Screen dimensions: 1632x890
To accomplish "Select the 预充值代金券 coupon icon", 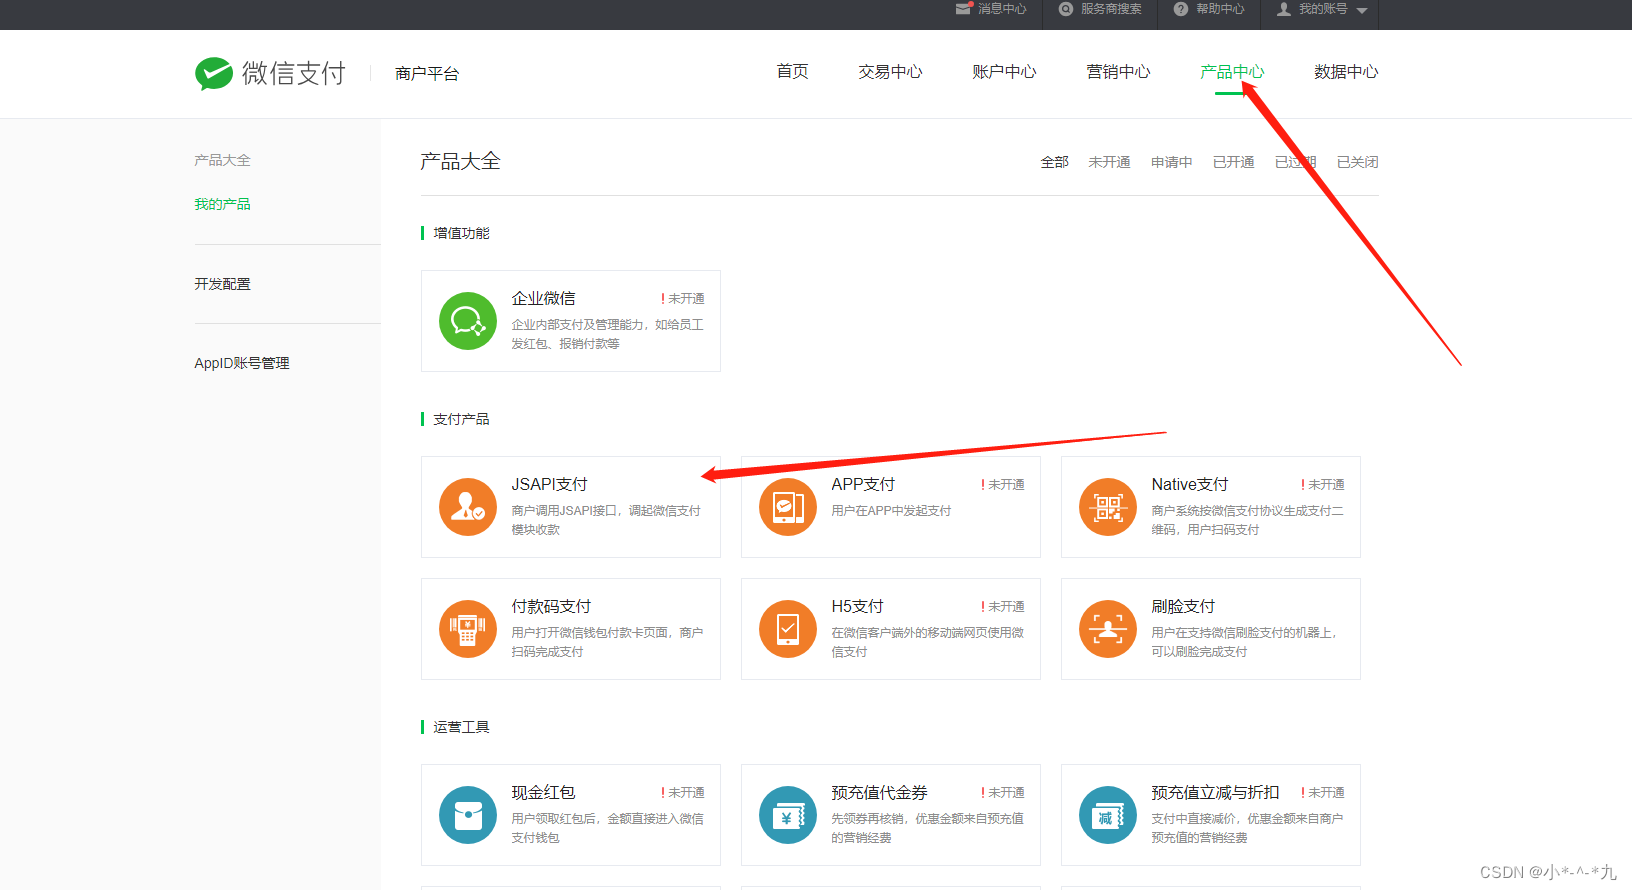I will 788,815.
